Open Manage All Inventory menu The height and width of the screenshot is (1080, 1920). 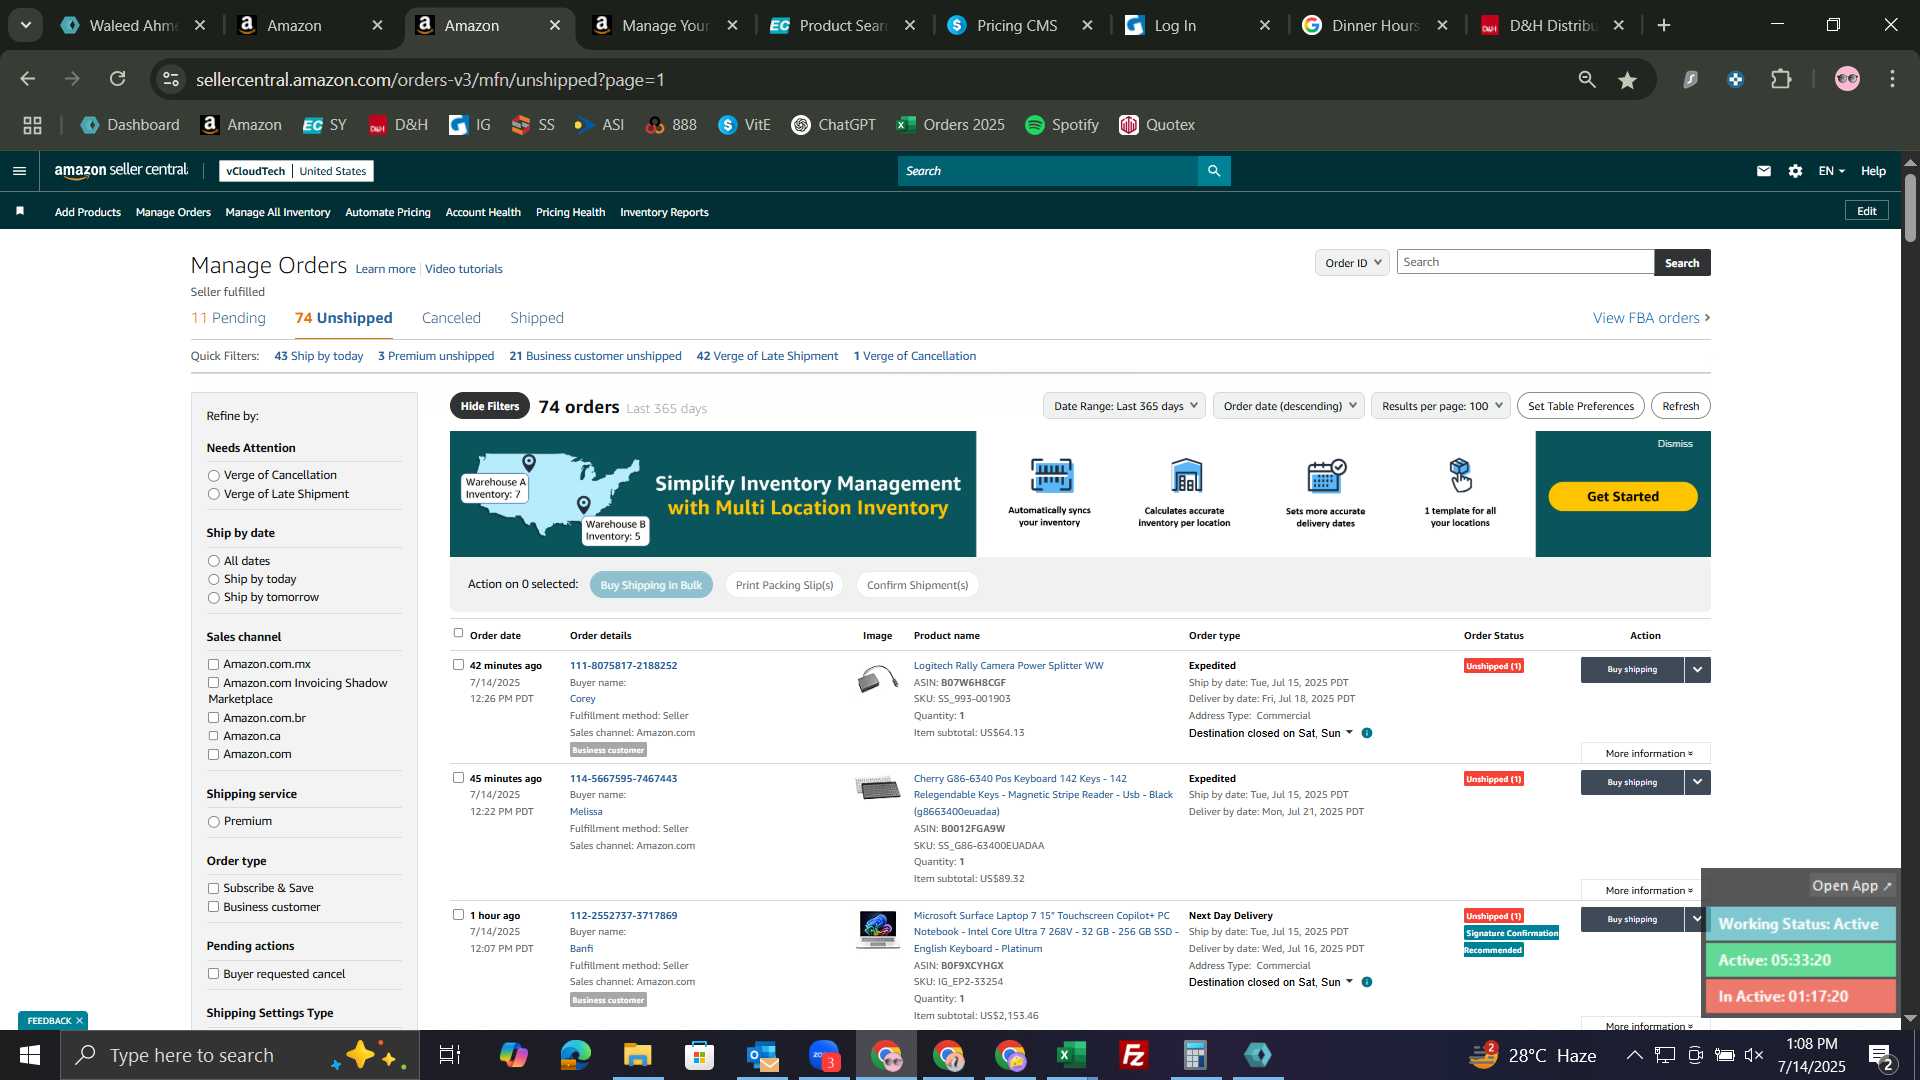click(x=278, y=212)
